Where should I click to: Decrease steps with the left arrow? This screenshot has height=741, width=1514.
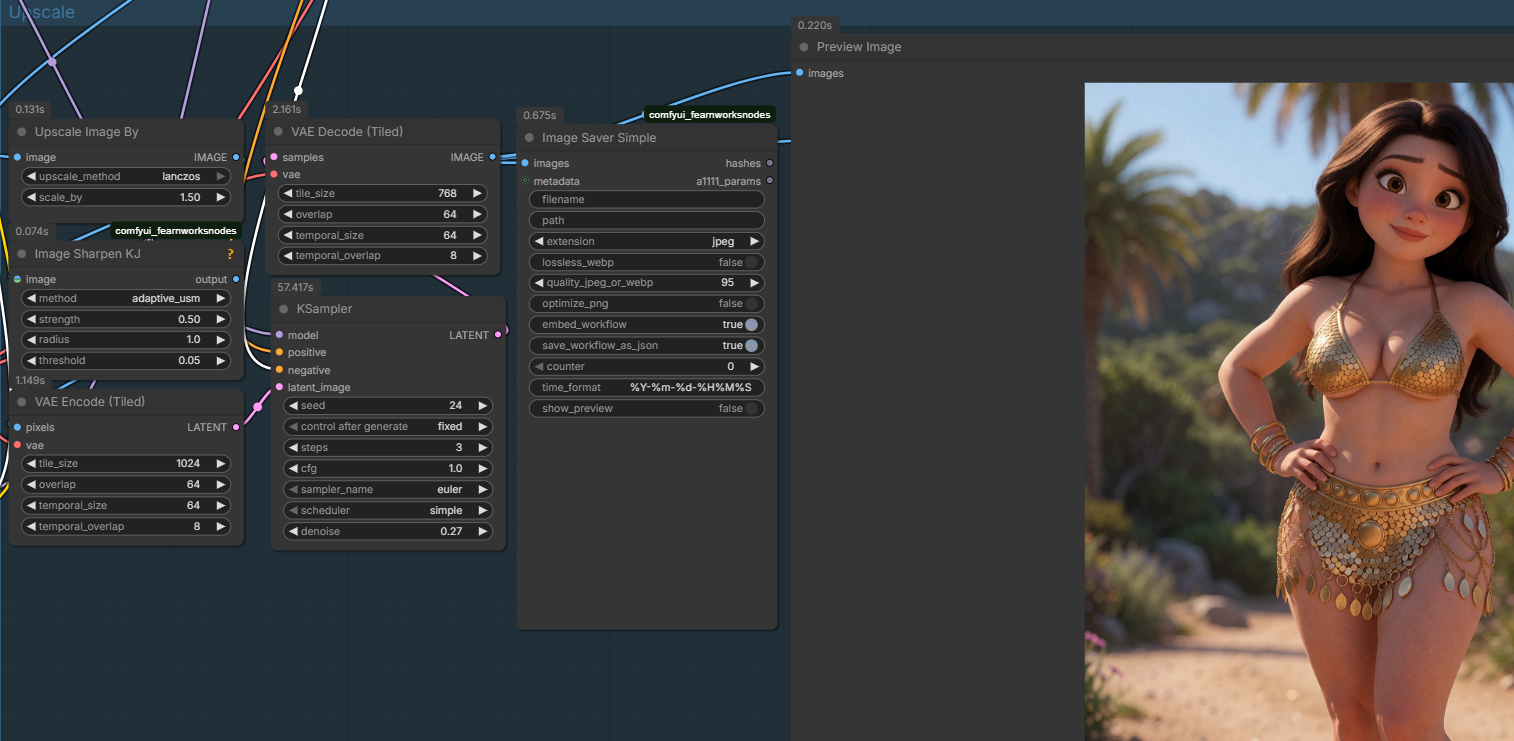292,447
